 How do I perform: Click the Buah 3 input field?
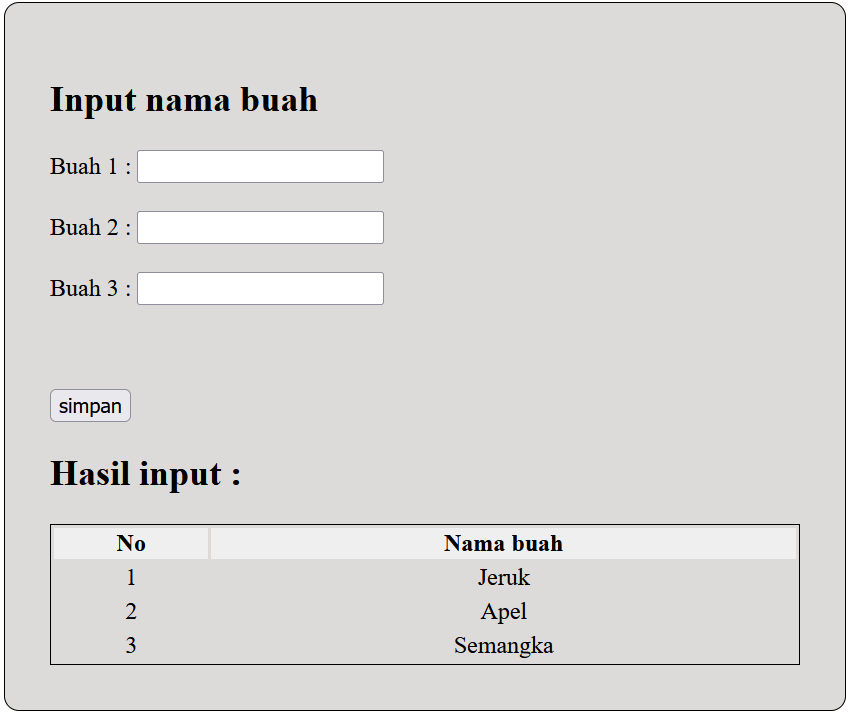pyautogui.click(x=260, y=288)
